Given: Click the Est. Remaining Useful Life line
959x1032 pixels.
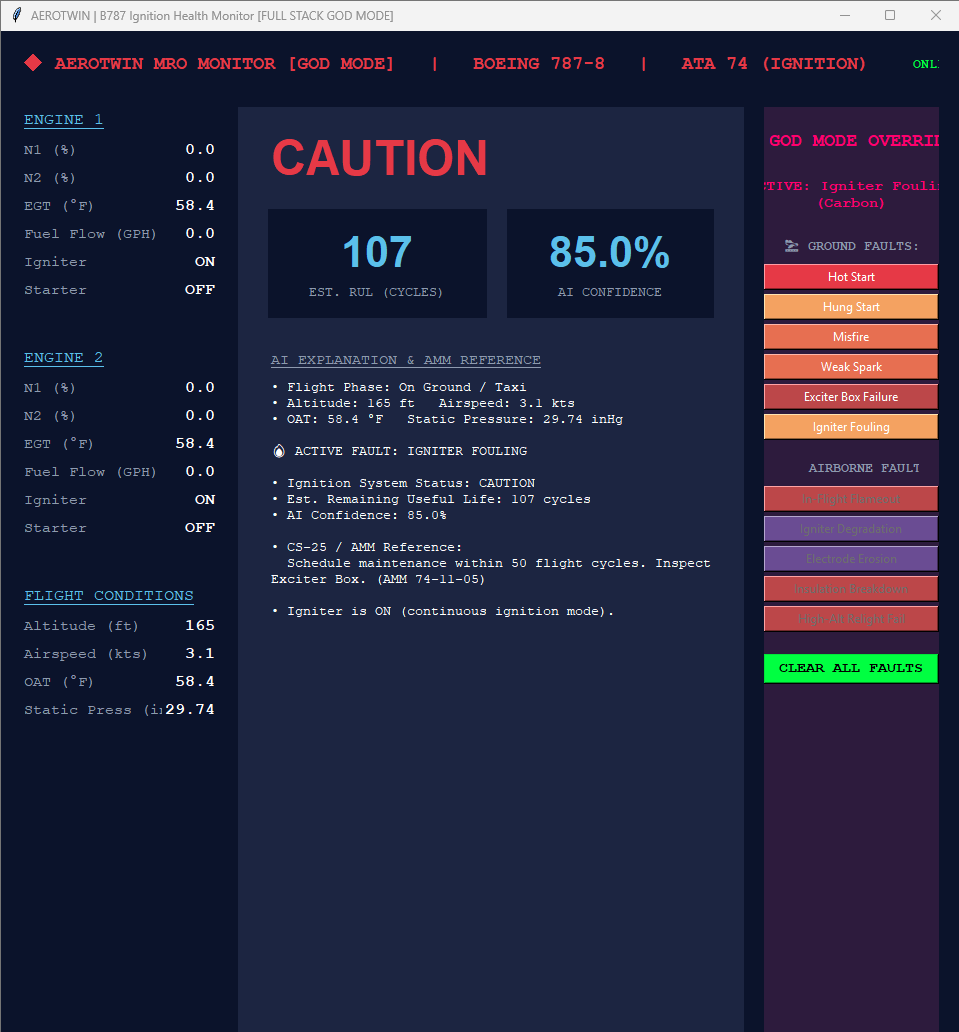Looking at the screenshot, I should [x=431, y=499].
